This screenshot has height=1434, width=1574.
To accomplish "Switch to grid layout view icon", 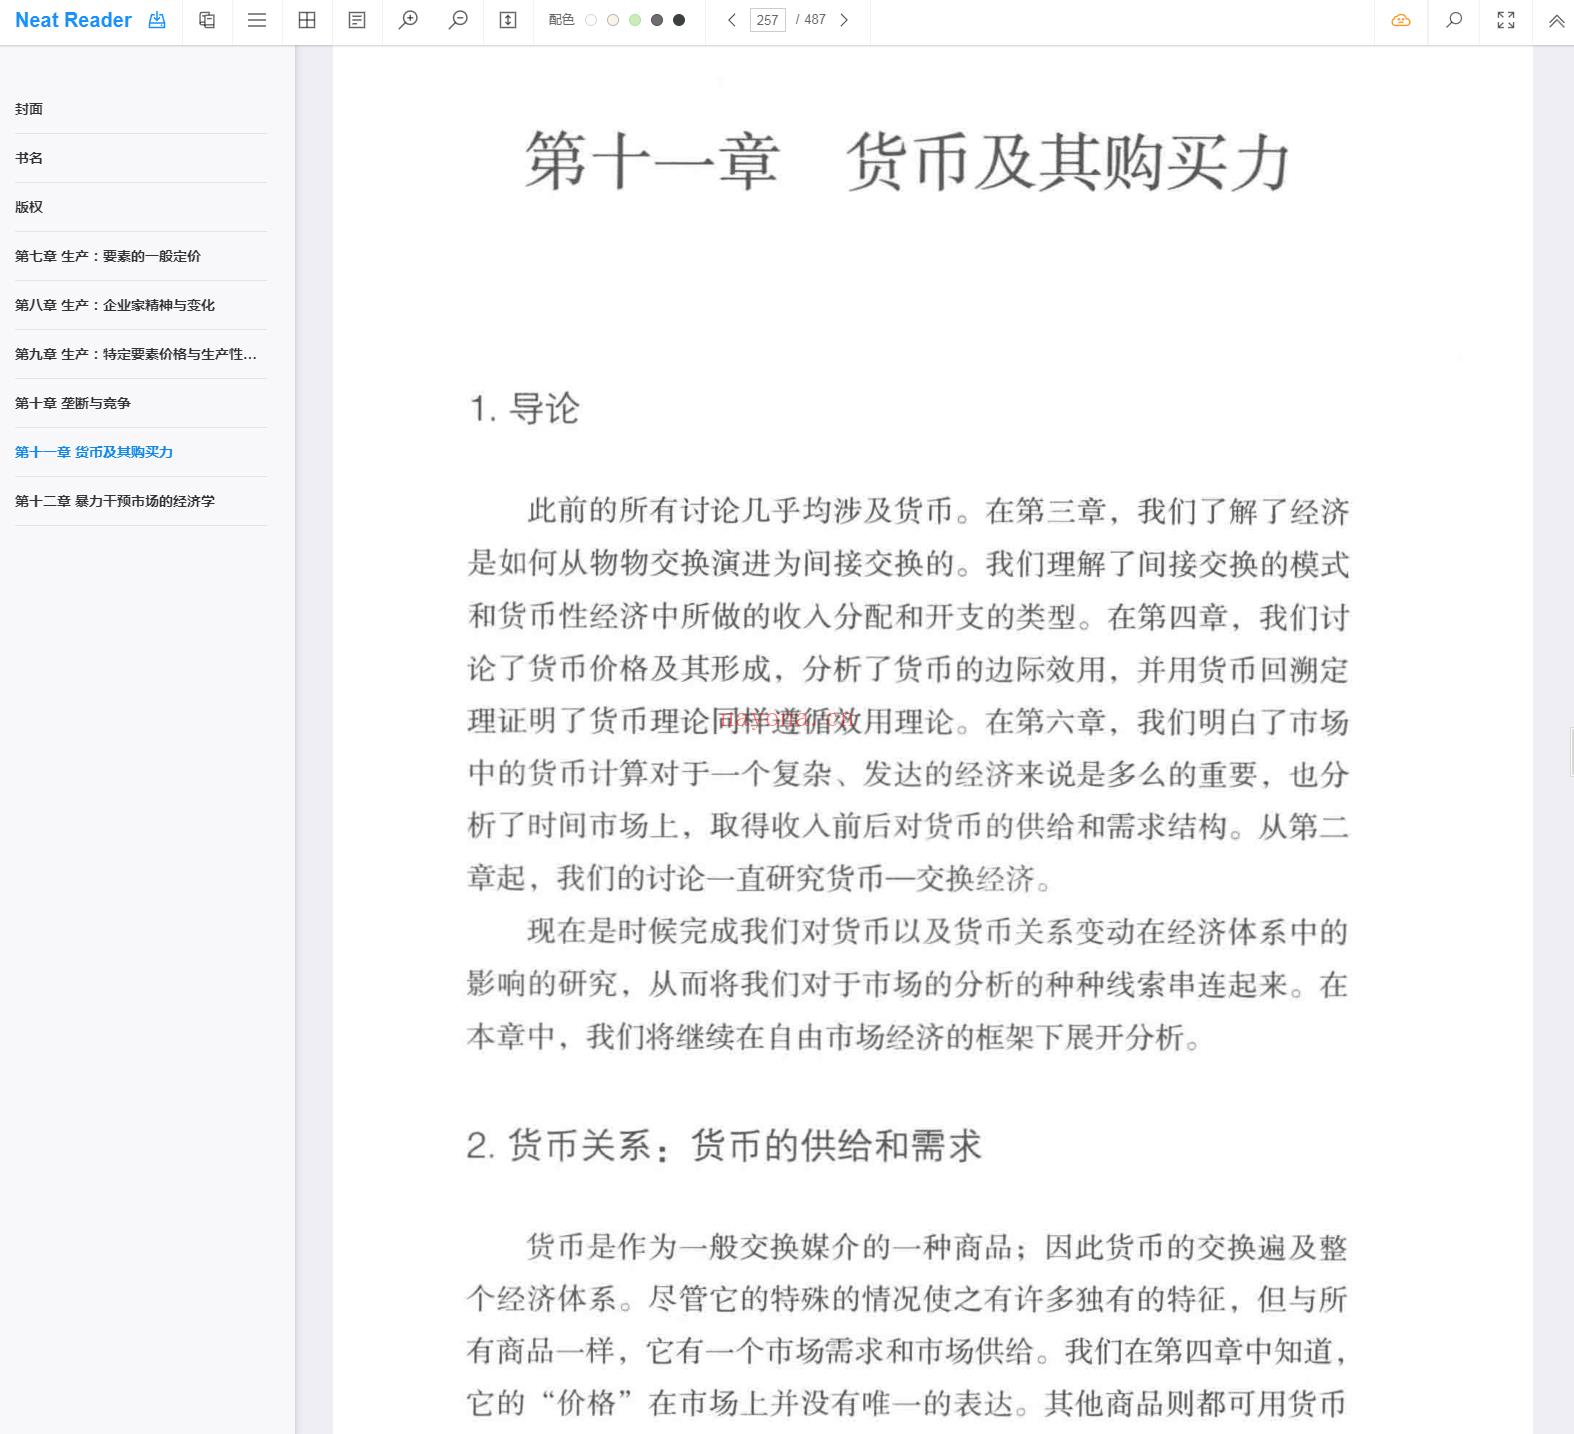I will pyautogui.click(x=307, y=20).
